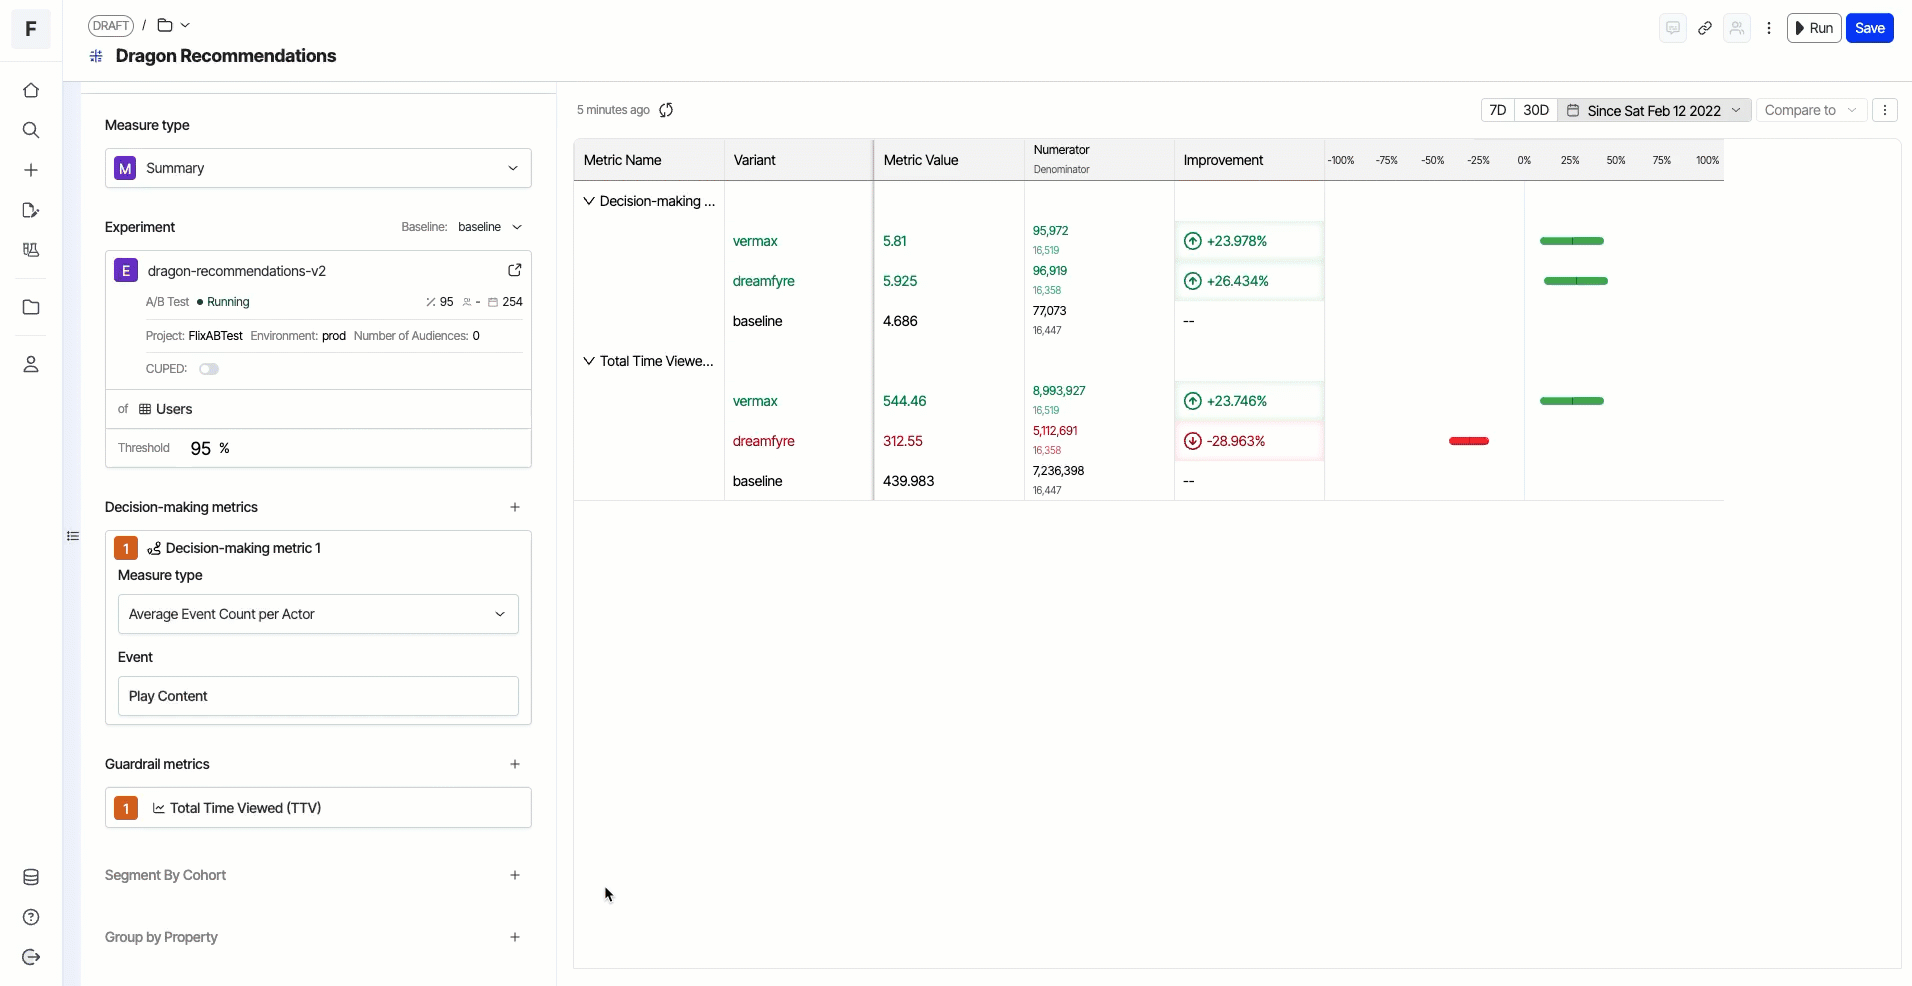Click the 439.983 baseline metric value
1912x986 pixels.
909,481
